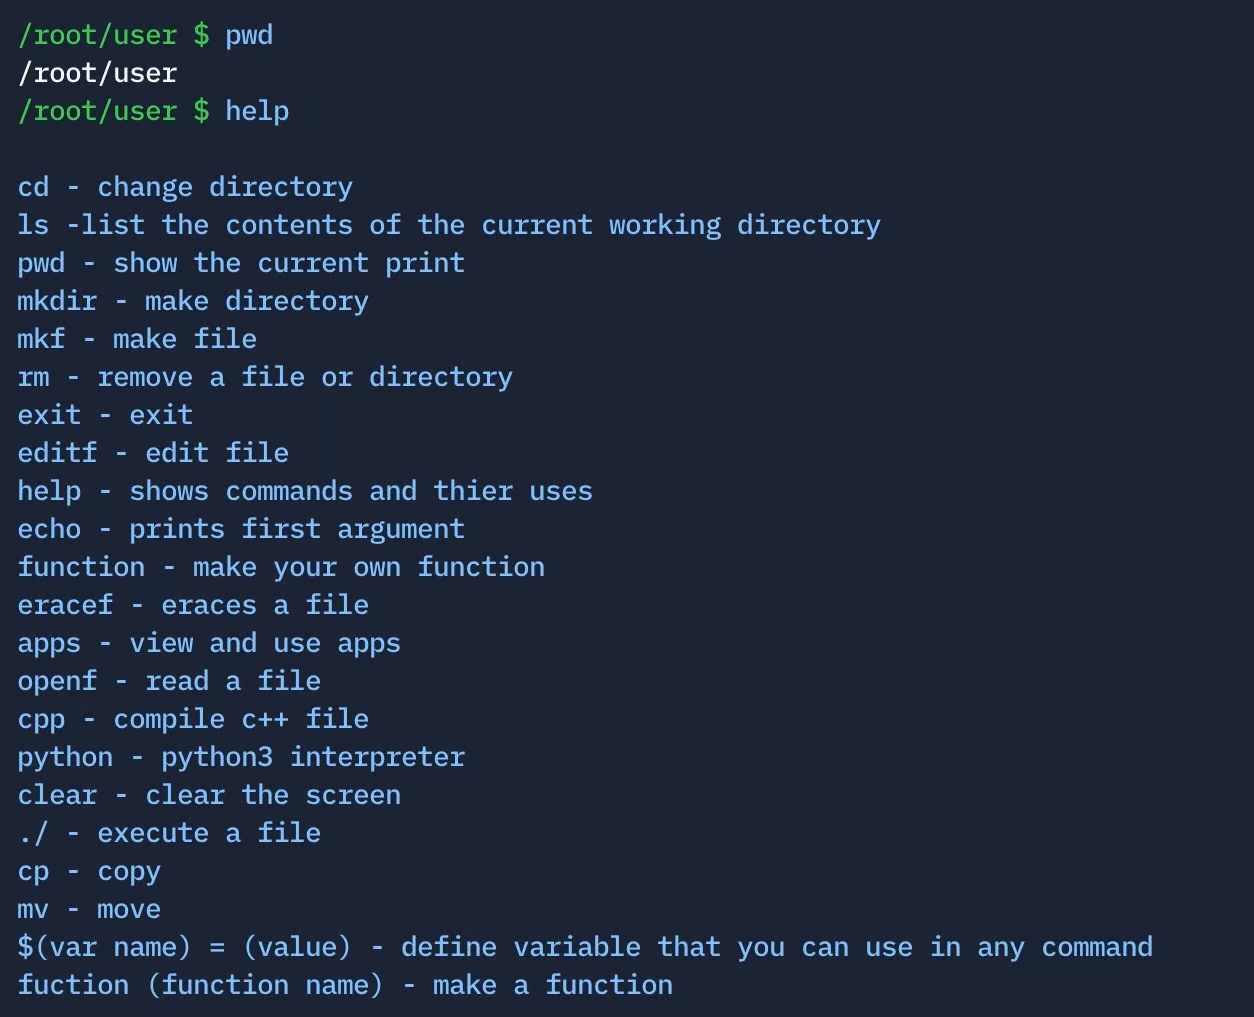Click the 'mkdir - make directory' help entry
Image resolution: width=1254 pixels, height=1017 pixels.
pos(193,301)
